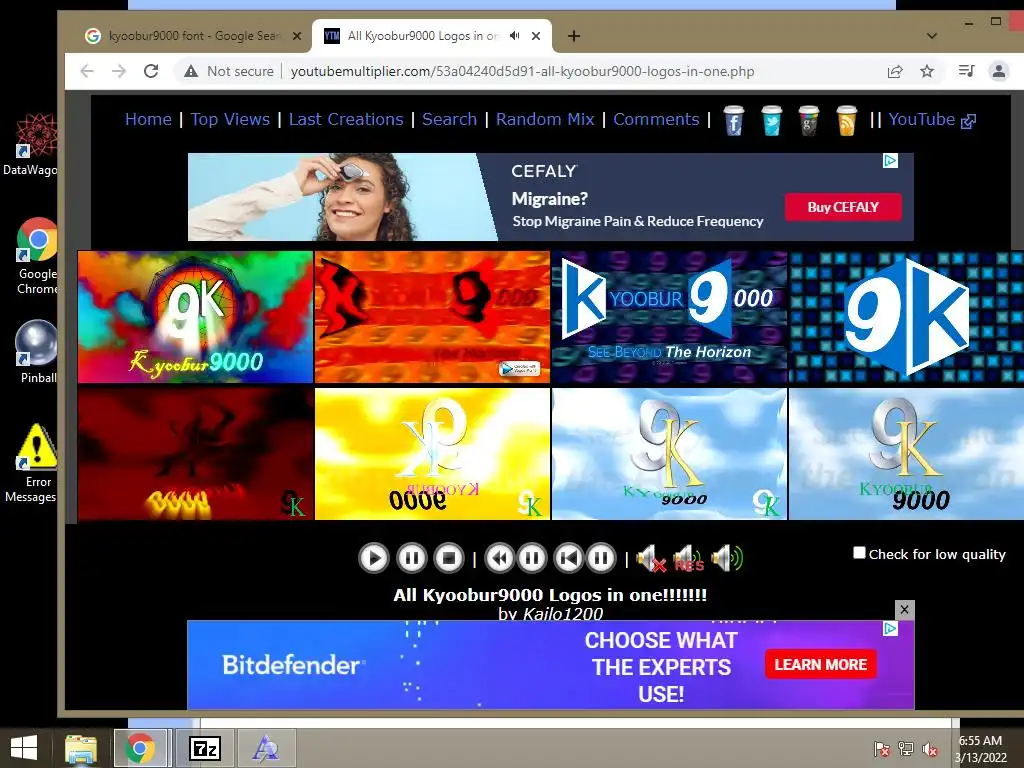Open the letter A app on taskbar
The height and width of the screenshot is (768, 1024).
pos(266,748)
